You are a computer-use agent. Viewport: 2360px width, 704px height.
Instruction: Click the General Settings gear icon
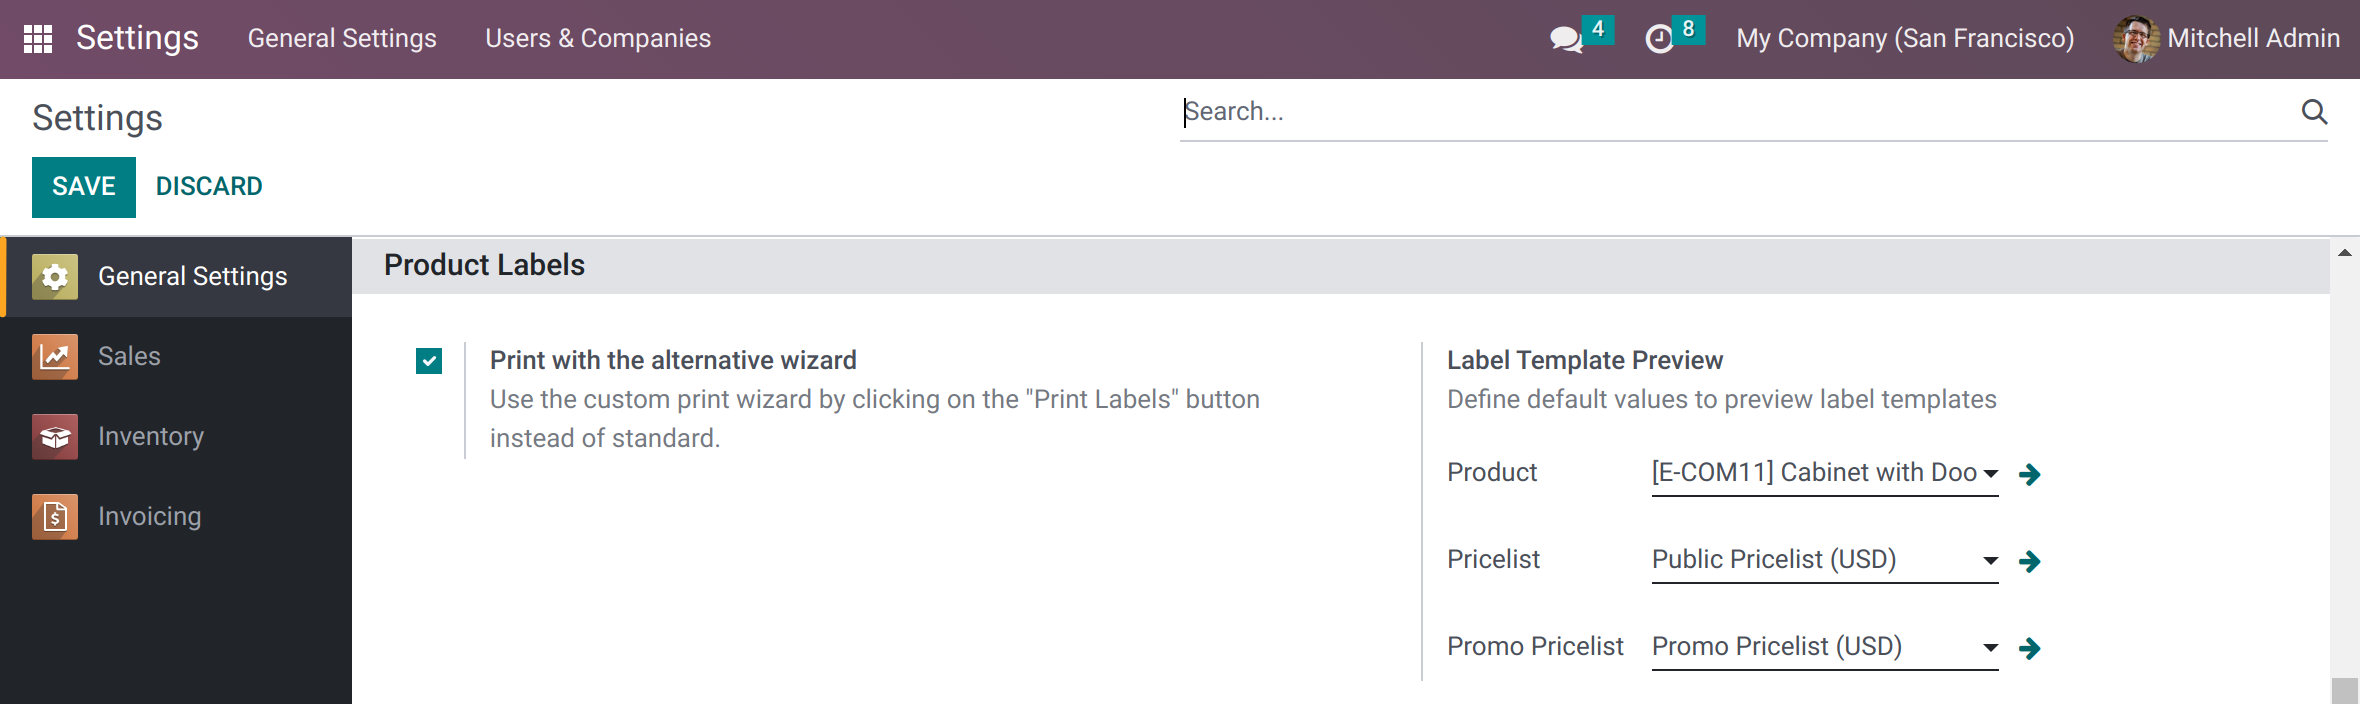(55, 276)
